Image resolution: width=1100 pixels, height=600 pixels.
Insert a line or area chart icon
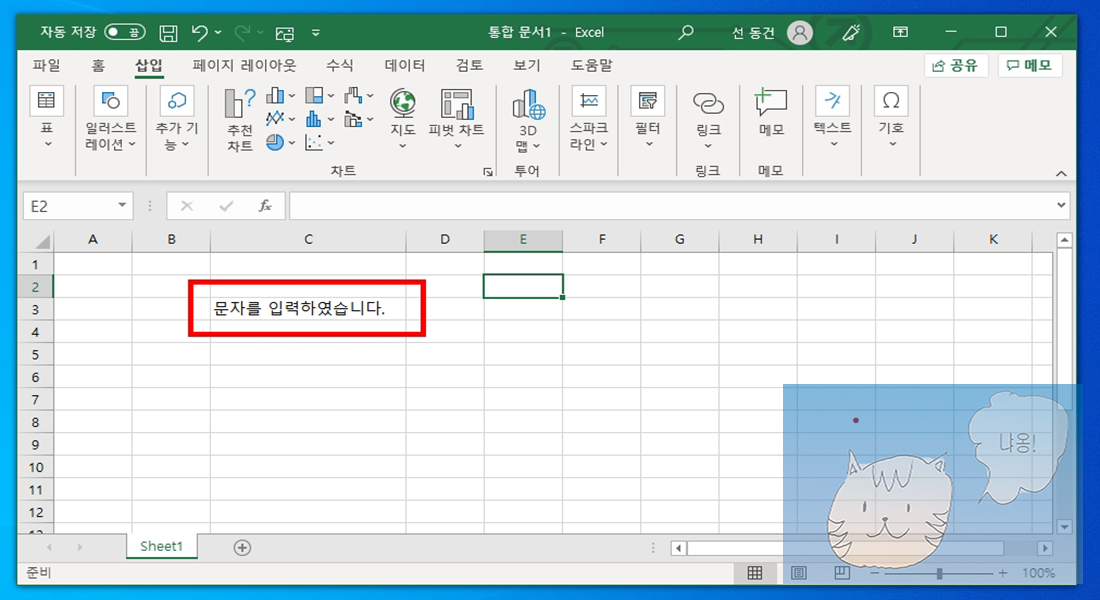coord(276,119)
